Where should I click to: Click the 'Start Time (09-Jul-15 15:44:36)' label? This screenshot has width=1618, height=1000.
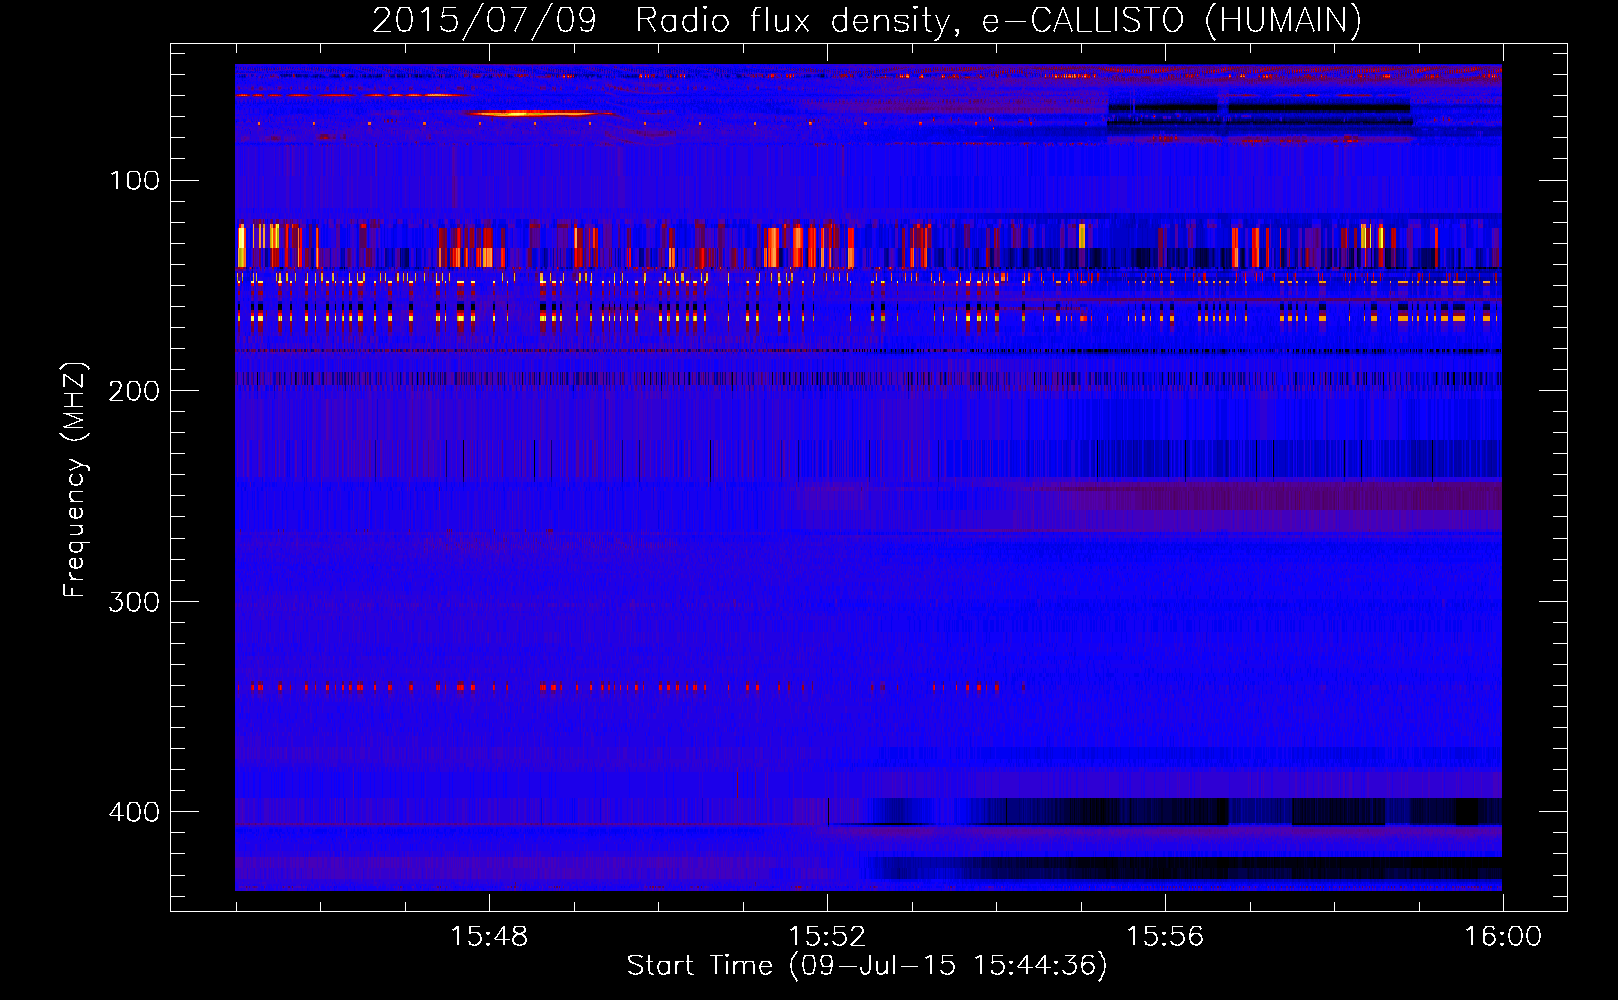[x=867, y=966]
